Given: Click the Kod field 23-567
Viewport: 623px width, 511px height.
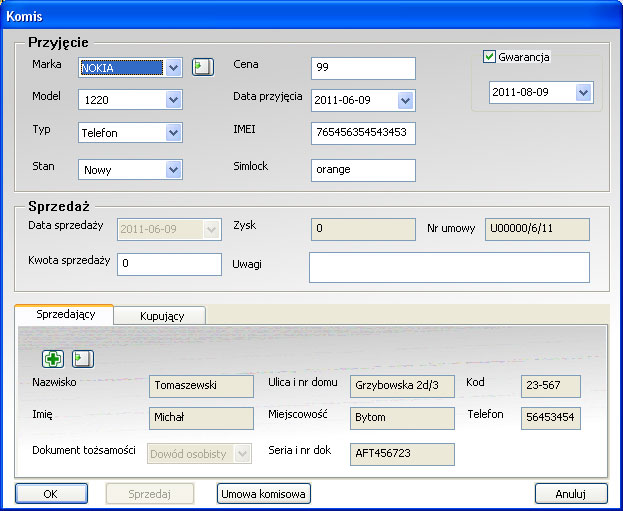Looking at the screenshot, I should 551,386.
